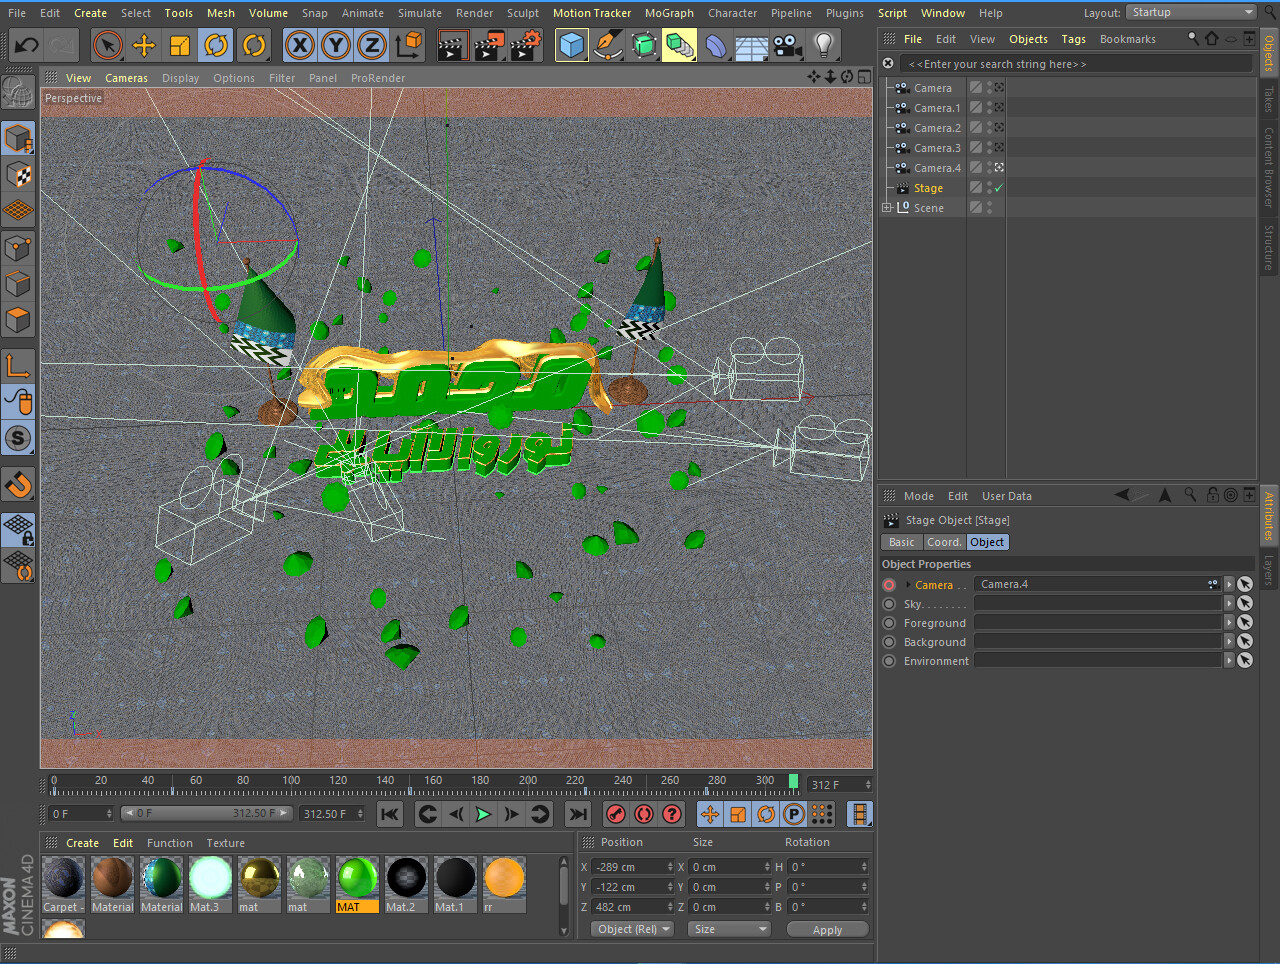Select the Rotate tool
The image size is (1280, 964).
pos(216,45)
